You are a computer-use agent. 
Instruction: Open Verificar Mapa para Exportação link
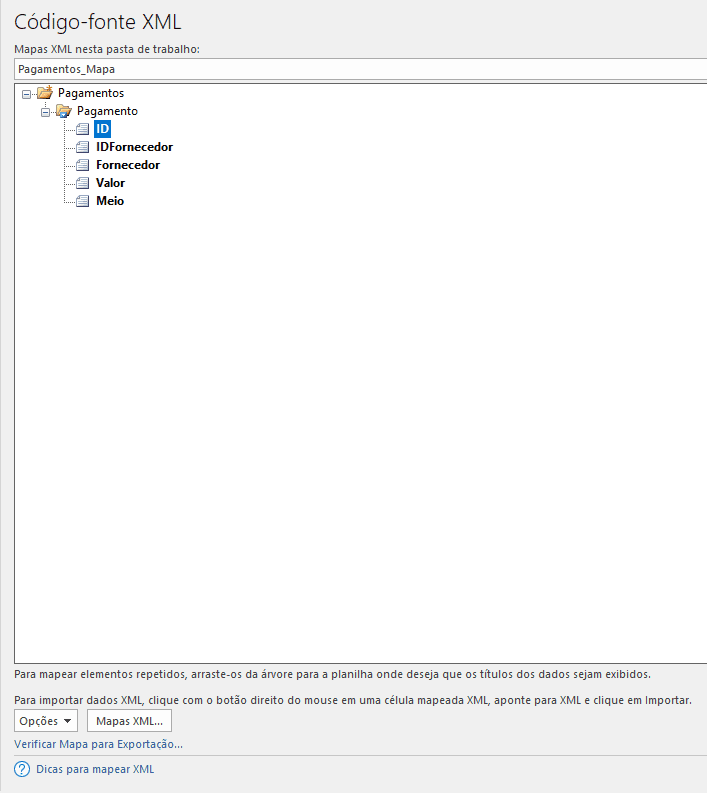(x=98, y=744)
